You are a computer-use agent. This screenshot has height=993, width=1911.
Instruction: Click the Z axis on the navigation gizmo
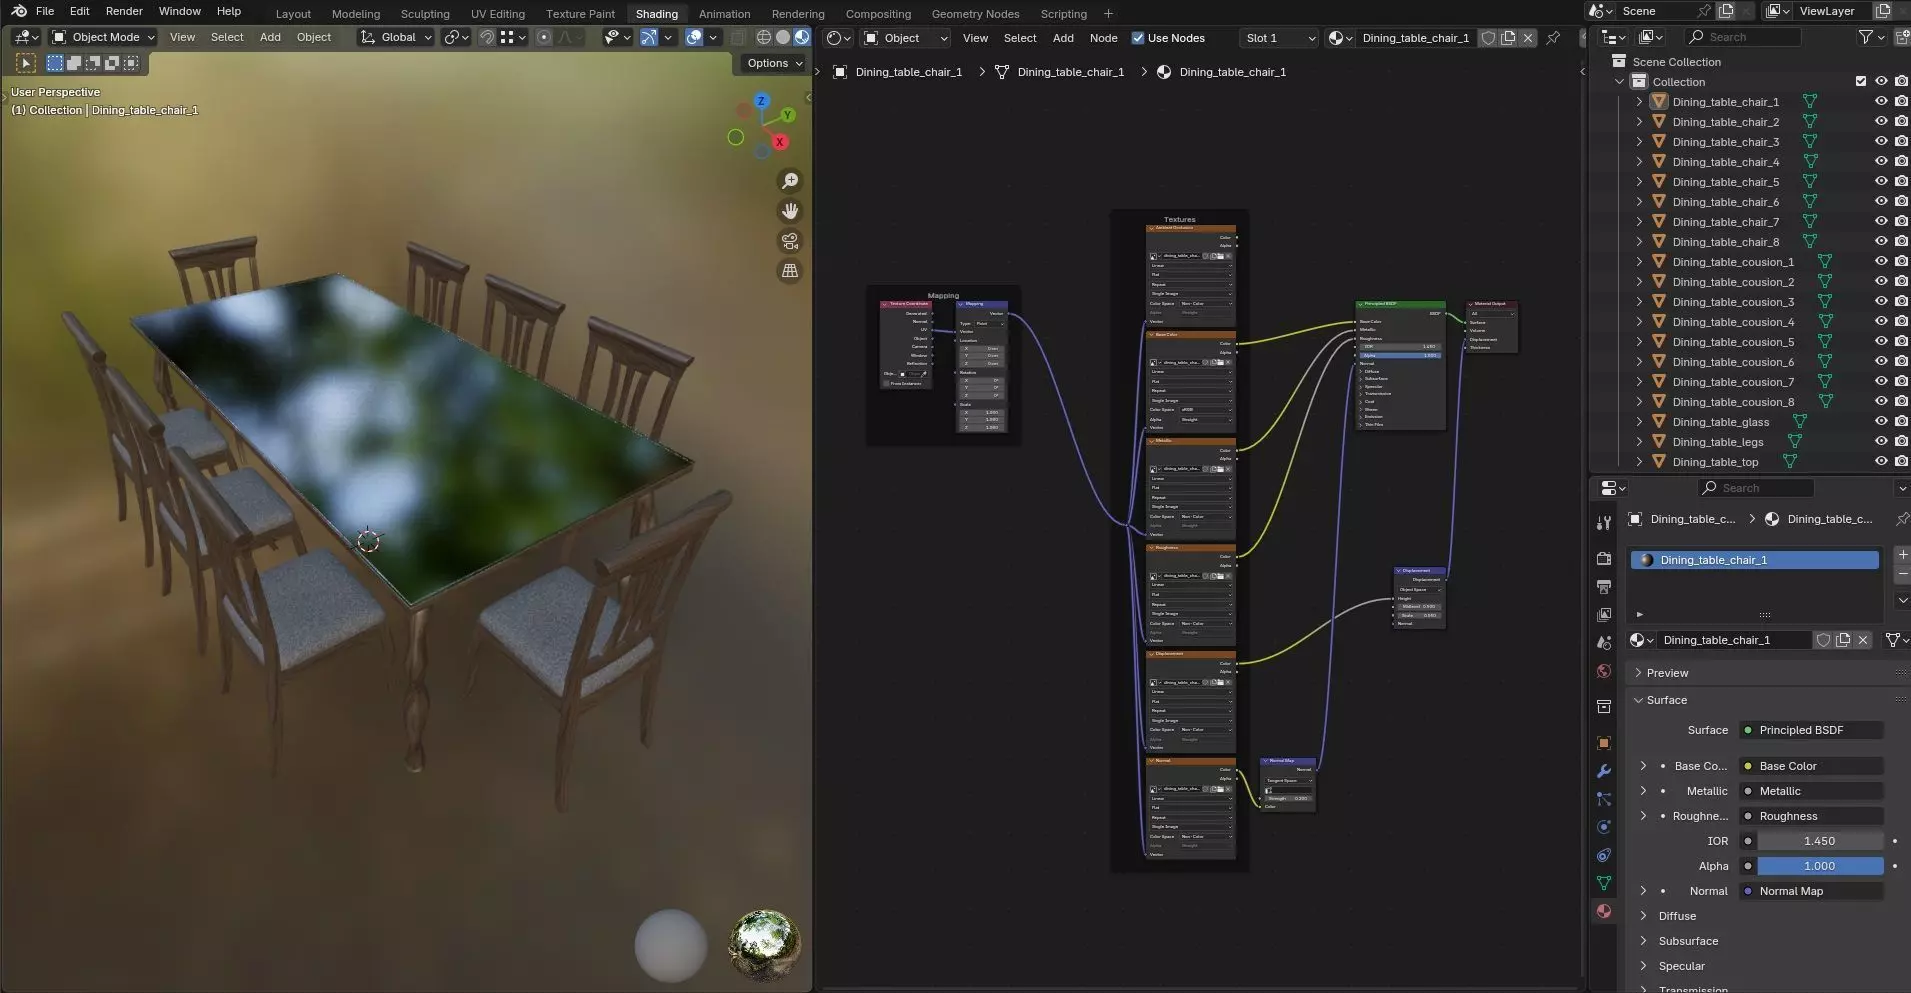click(761, 101)
